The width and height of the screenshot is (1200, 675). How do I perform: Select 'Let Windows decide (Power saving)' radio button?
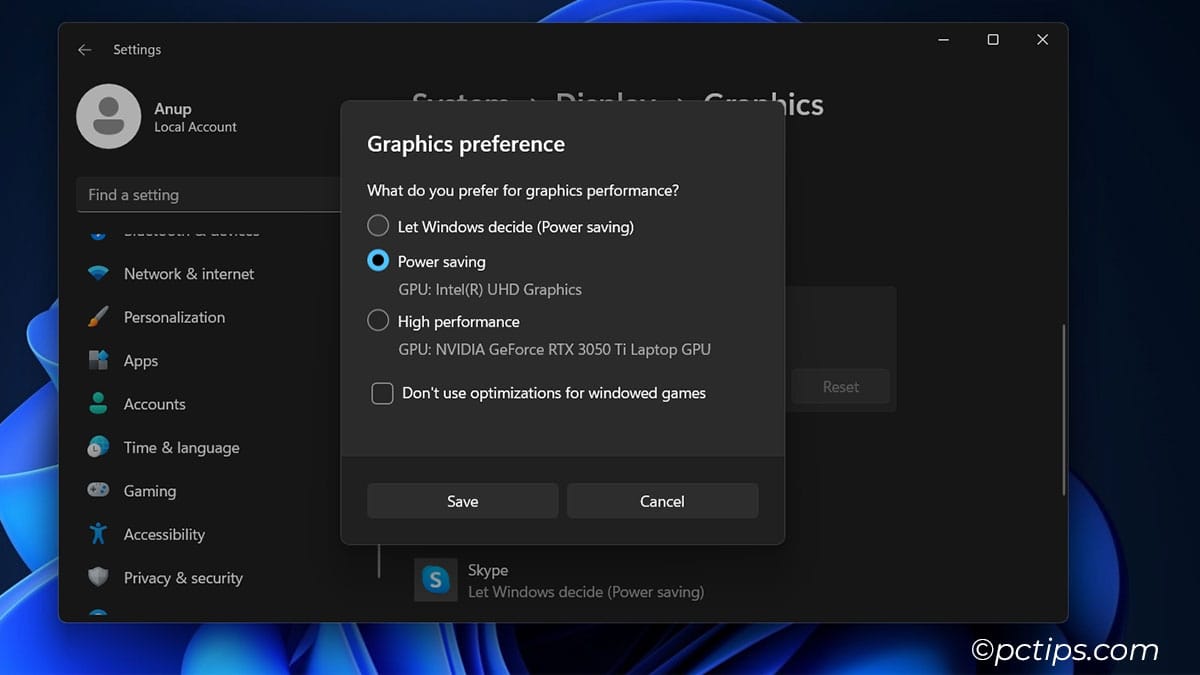(x=378, y=226)
